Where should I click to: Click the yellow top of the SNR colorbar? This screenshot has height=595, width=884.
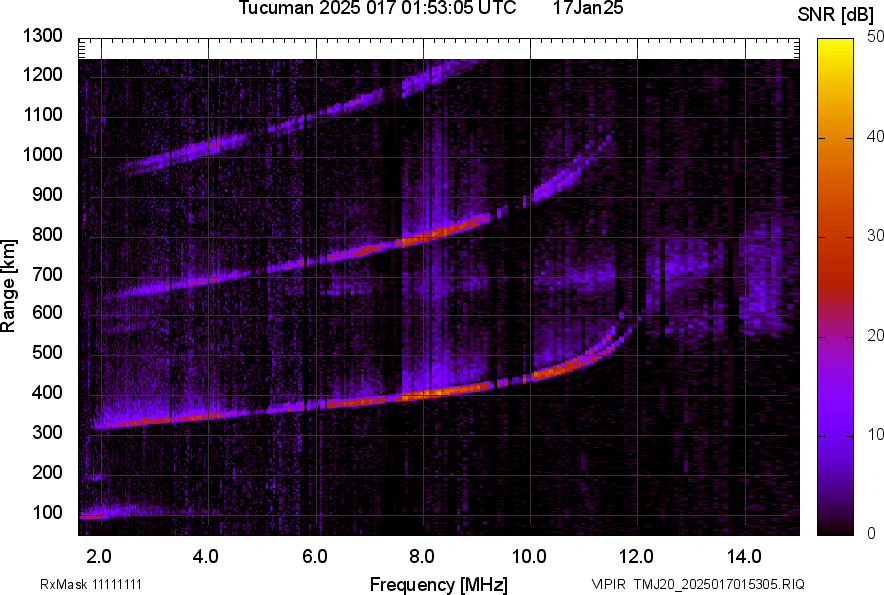point(834,45)
